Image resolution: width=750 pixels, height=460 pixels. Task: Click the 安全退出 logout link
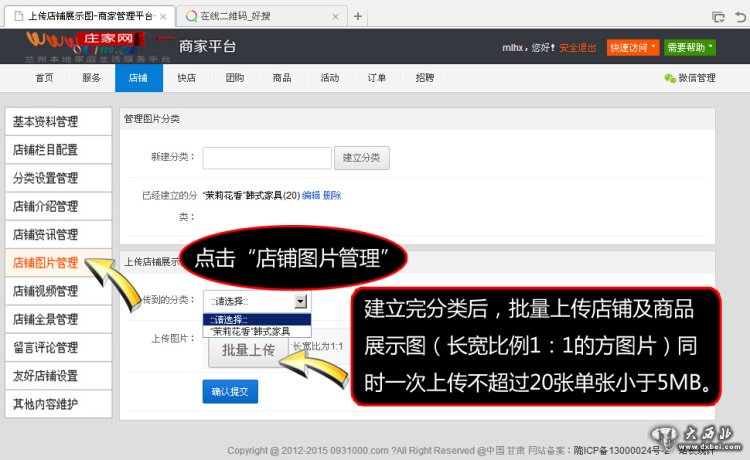point(578,47)
